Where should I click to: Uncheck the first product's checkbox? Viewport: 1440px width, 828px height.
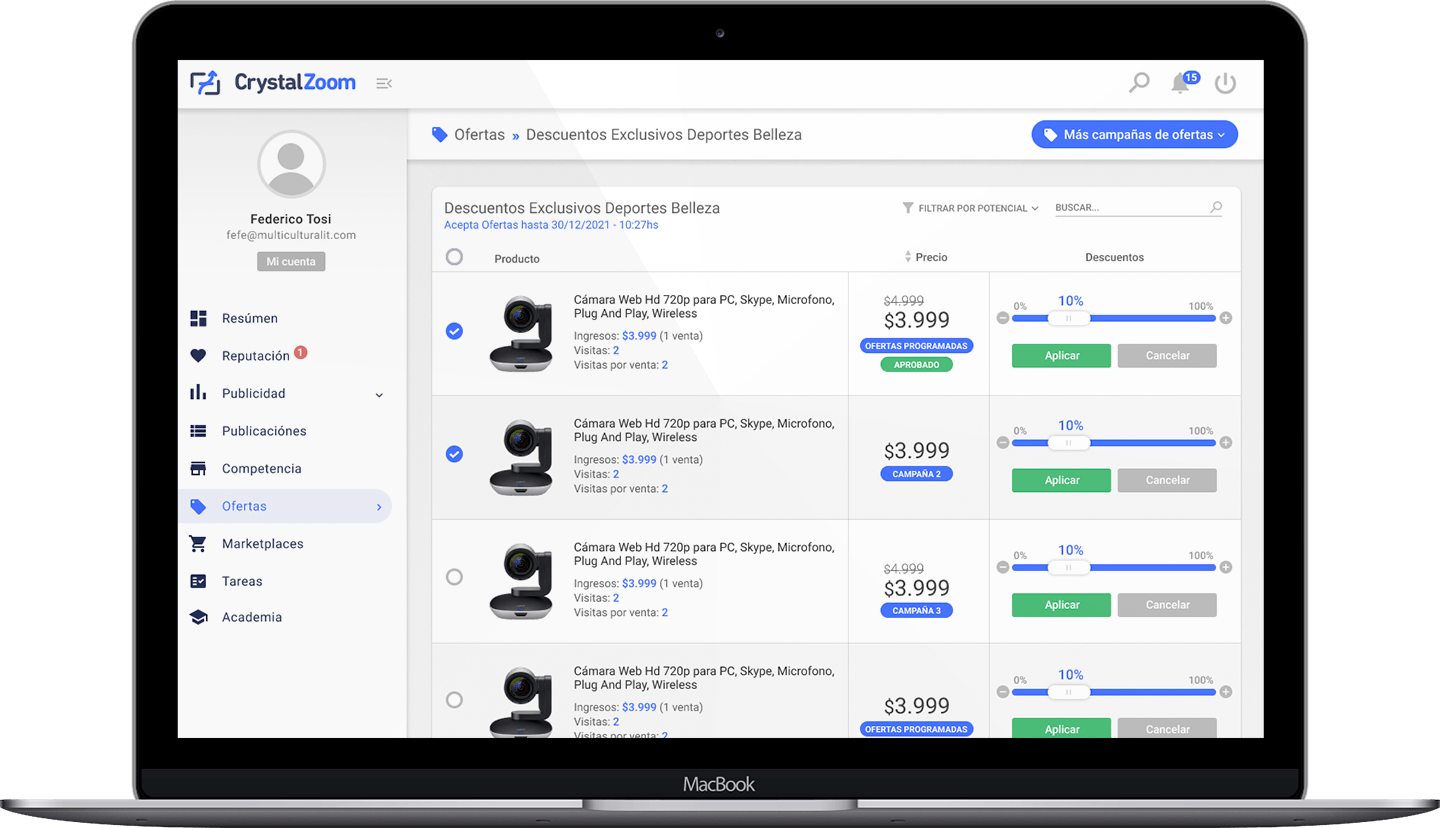click(454, 331)
